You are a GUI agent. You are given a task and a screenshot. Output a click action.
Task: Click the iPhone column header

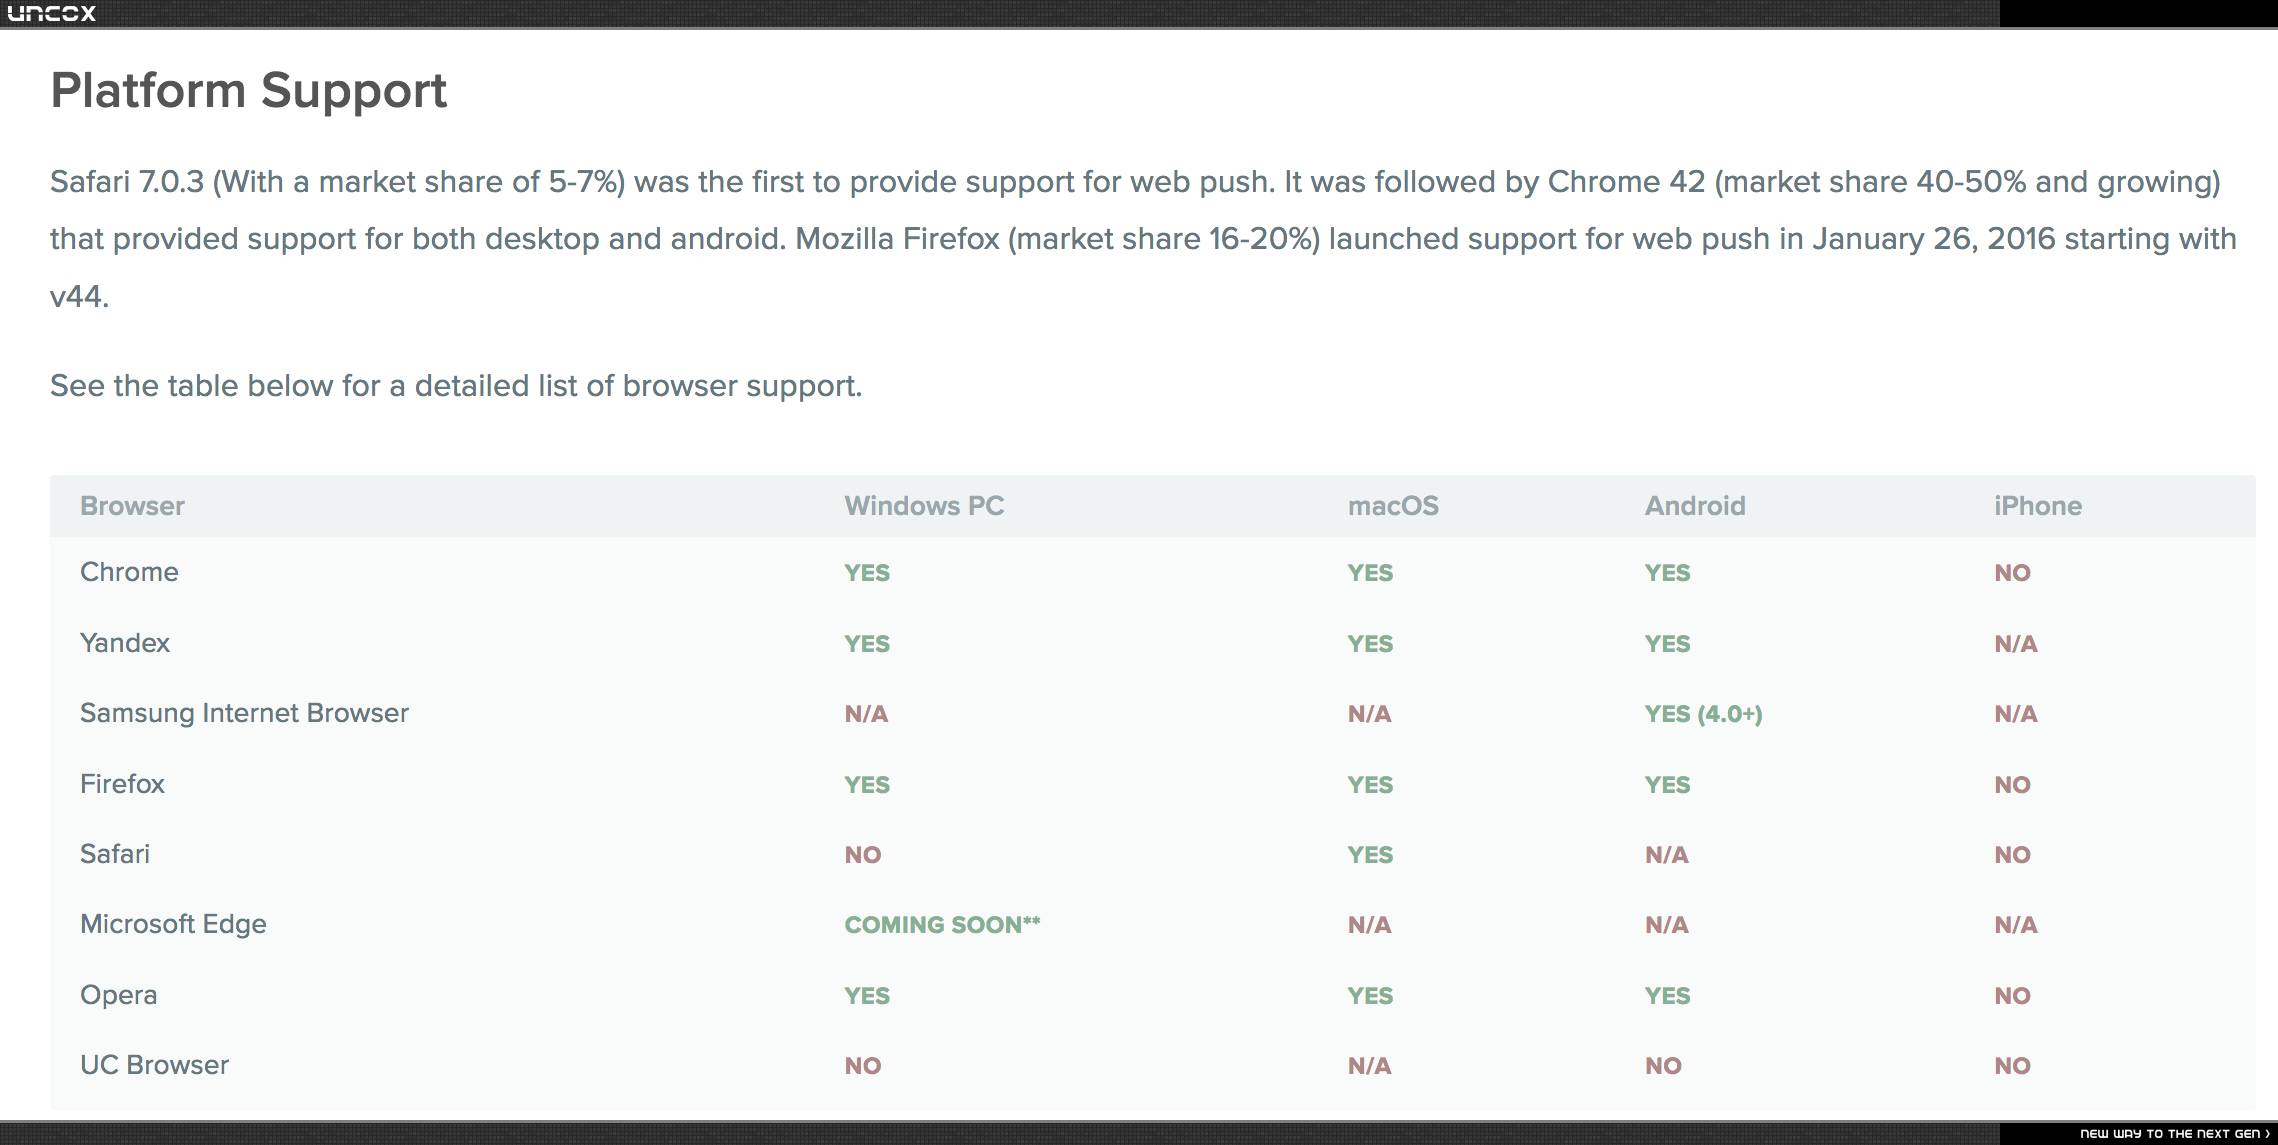pos(2038,506)
